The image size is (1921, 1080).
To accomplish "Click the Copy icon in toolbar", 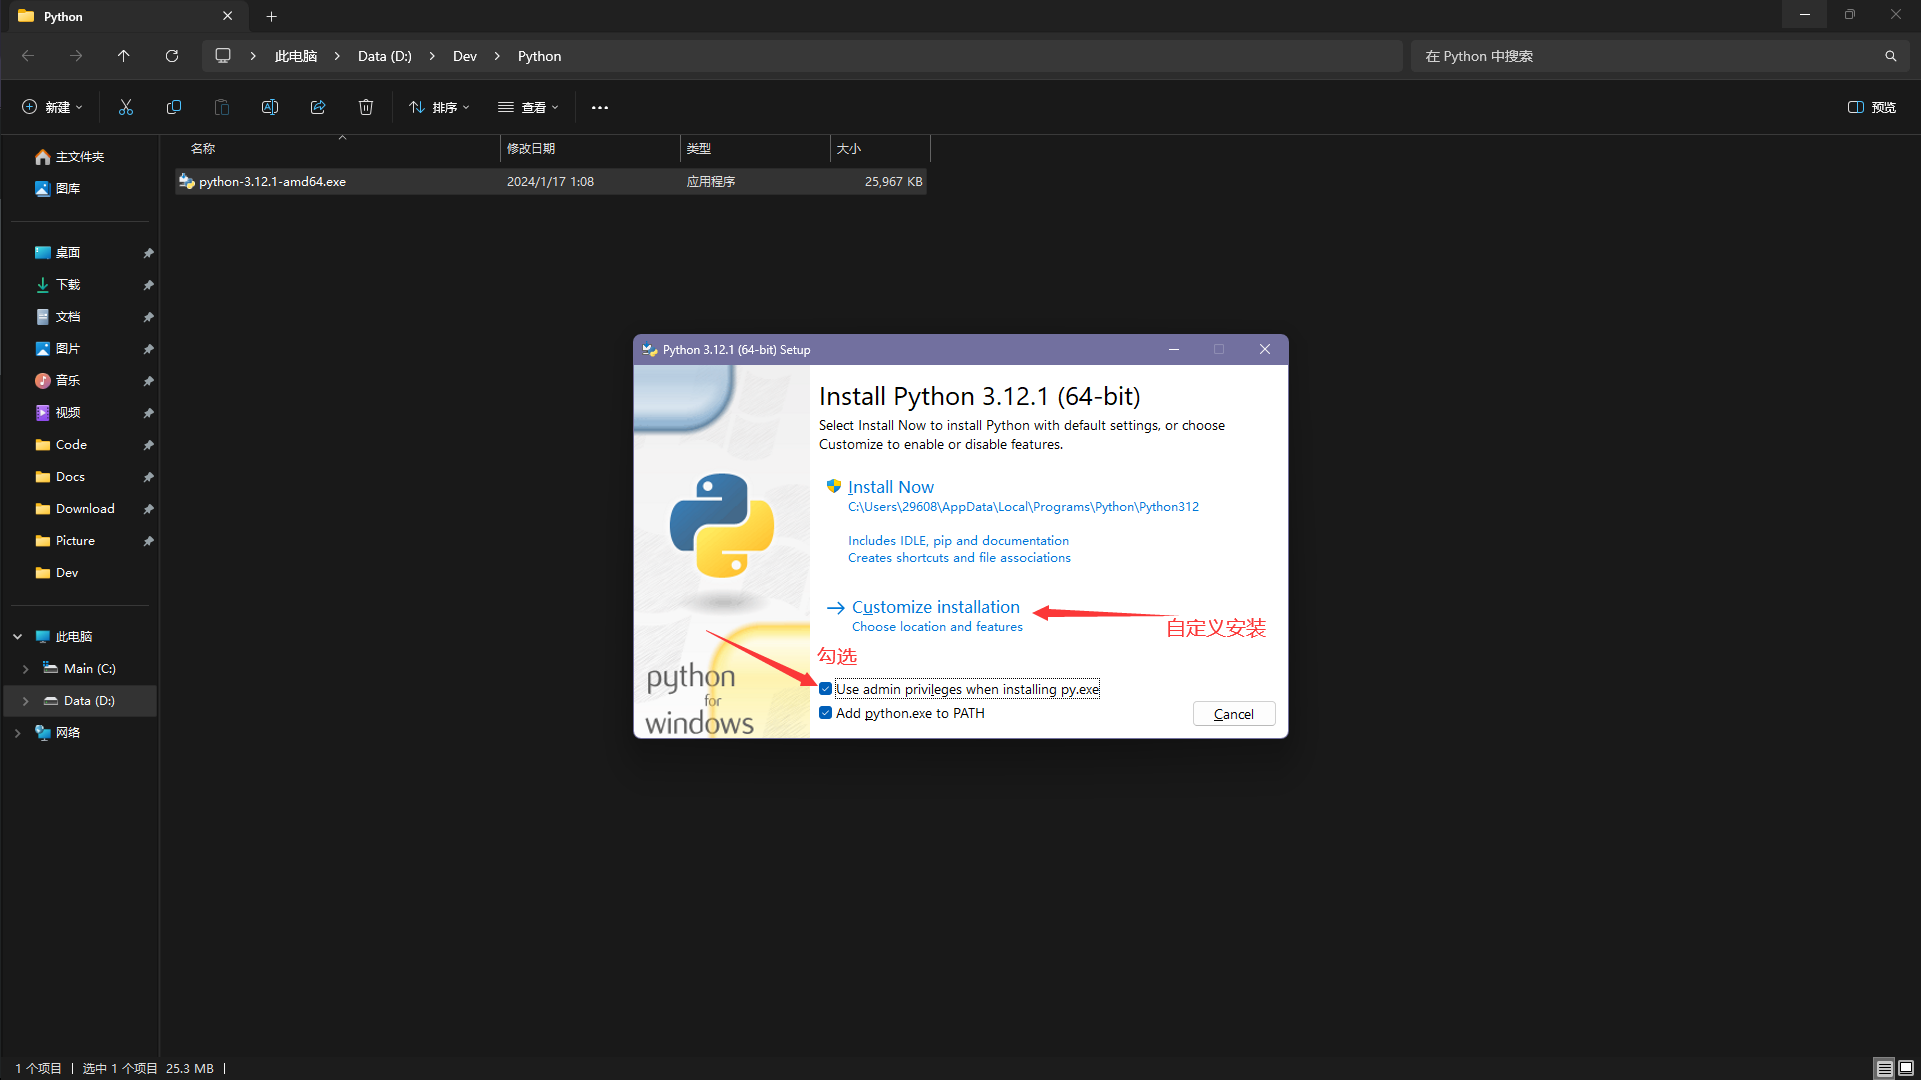I will [174, 107].
